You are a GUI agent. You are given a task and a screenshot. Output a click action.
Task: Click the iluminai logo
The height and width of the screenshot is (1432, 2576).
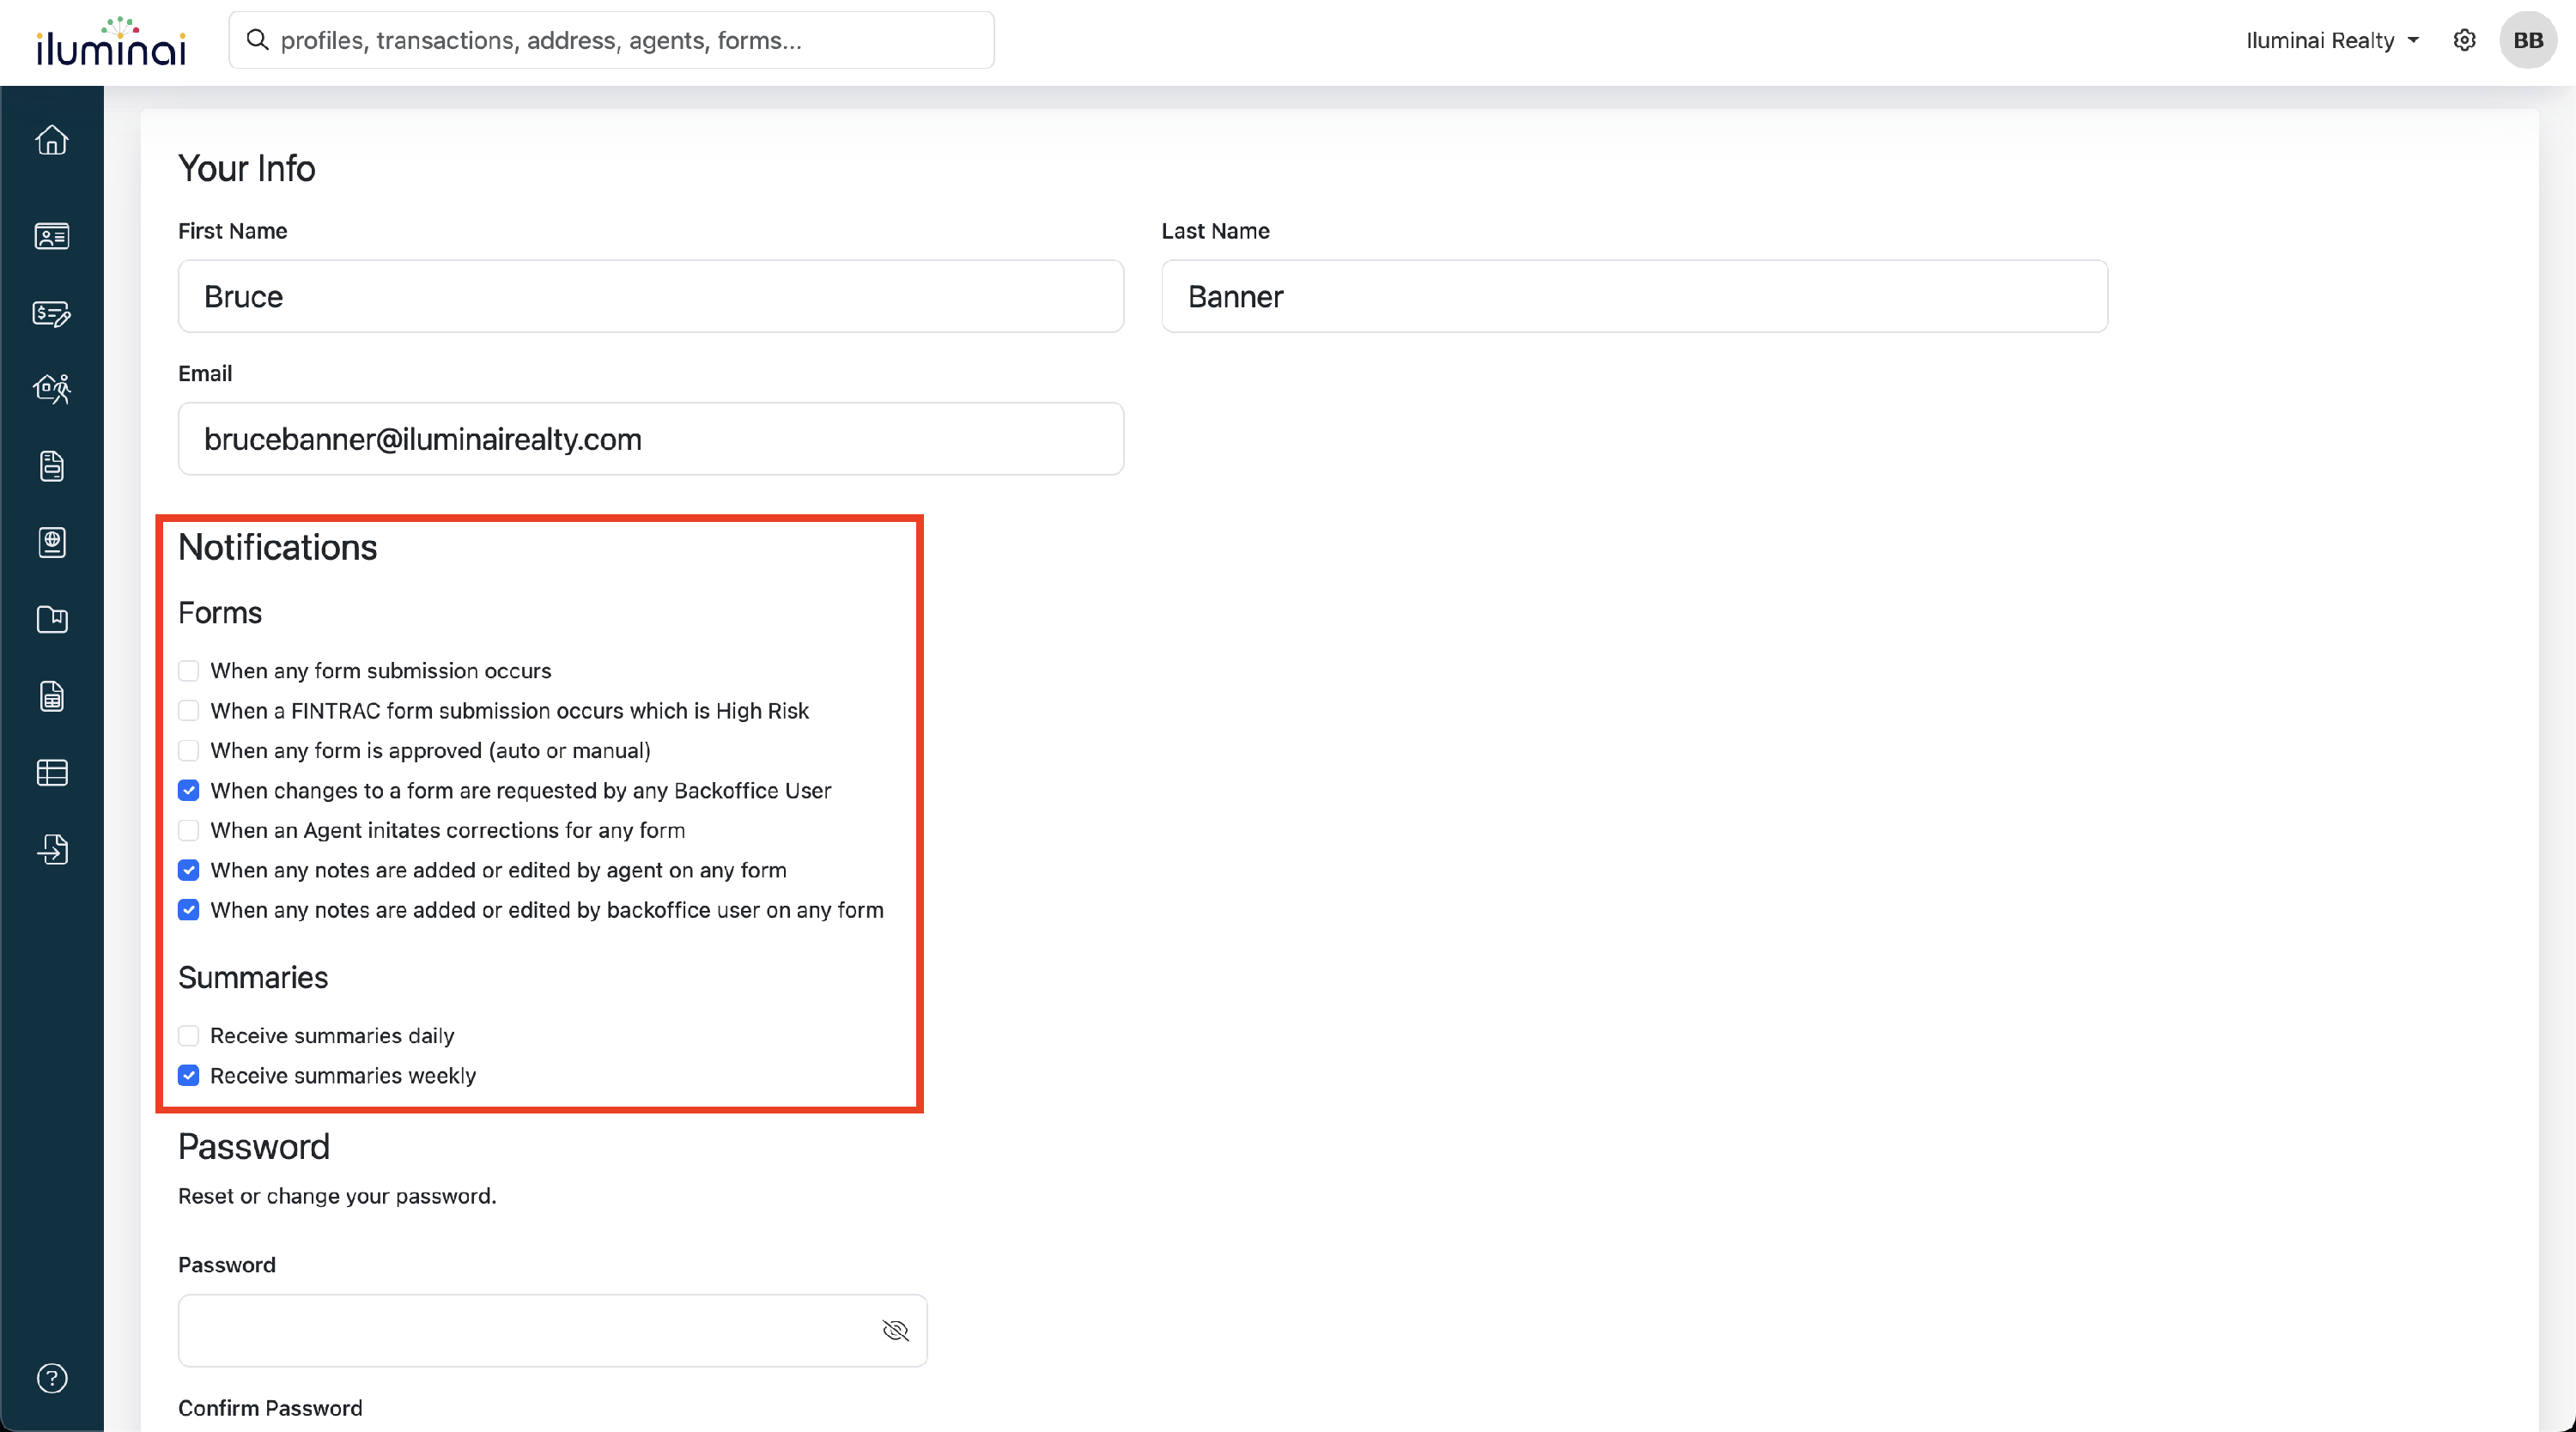111,41
